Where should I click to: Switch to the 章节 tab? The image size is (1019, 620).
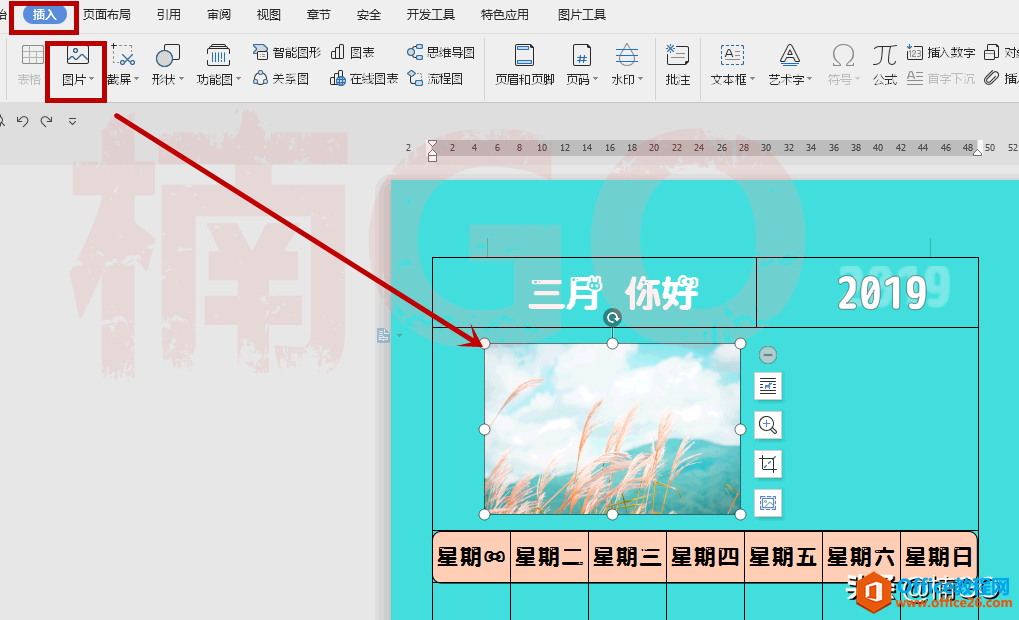click(x=318, y=15)
